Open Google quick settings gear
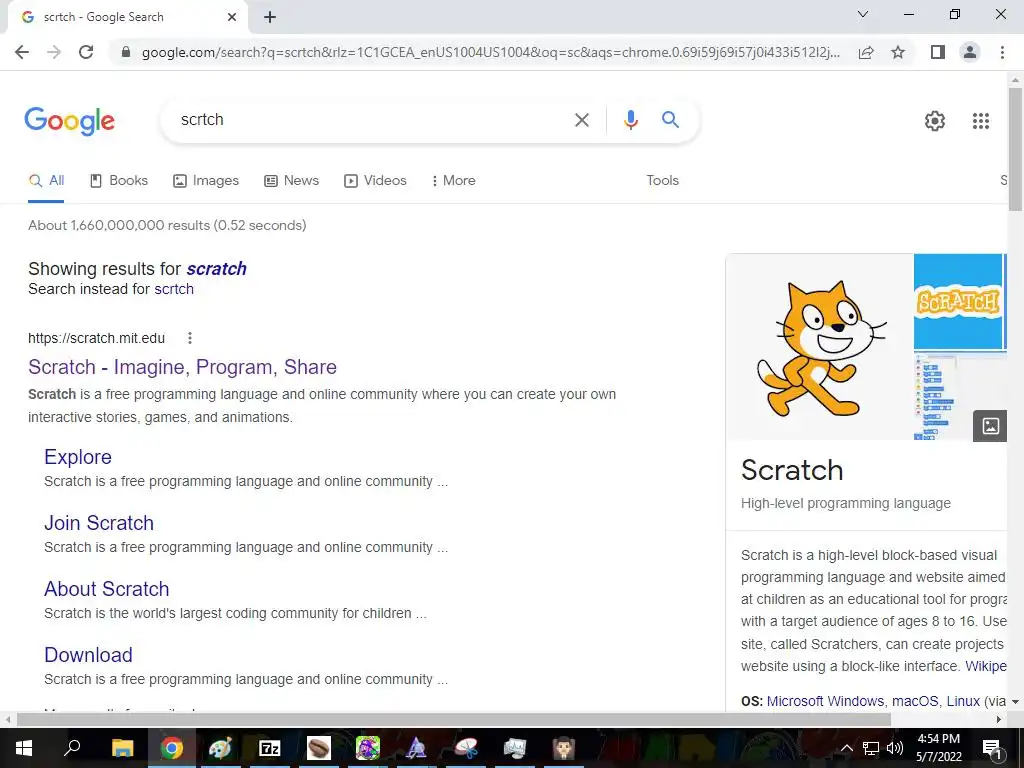The image size is (1024, 768). pos(935,121)
